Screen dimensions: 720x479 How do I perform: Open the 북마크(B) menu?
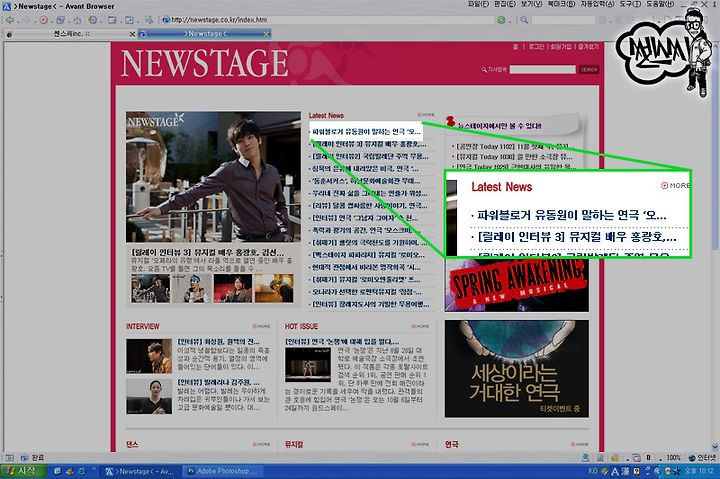point(561,4)
